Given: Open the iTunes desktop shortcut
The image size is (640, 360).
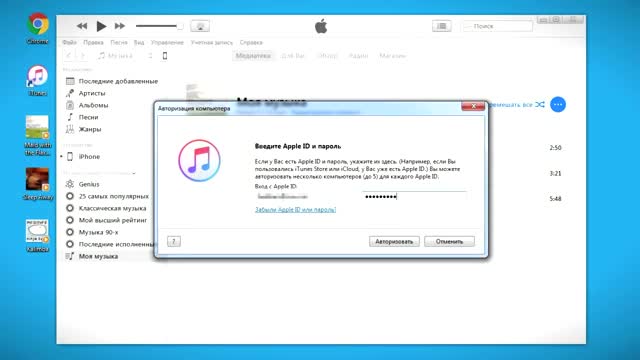Looking at the screenshot, I should pos(38,80).
